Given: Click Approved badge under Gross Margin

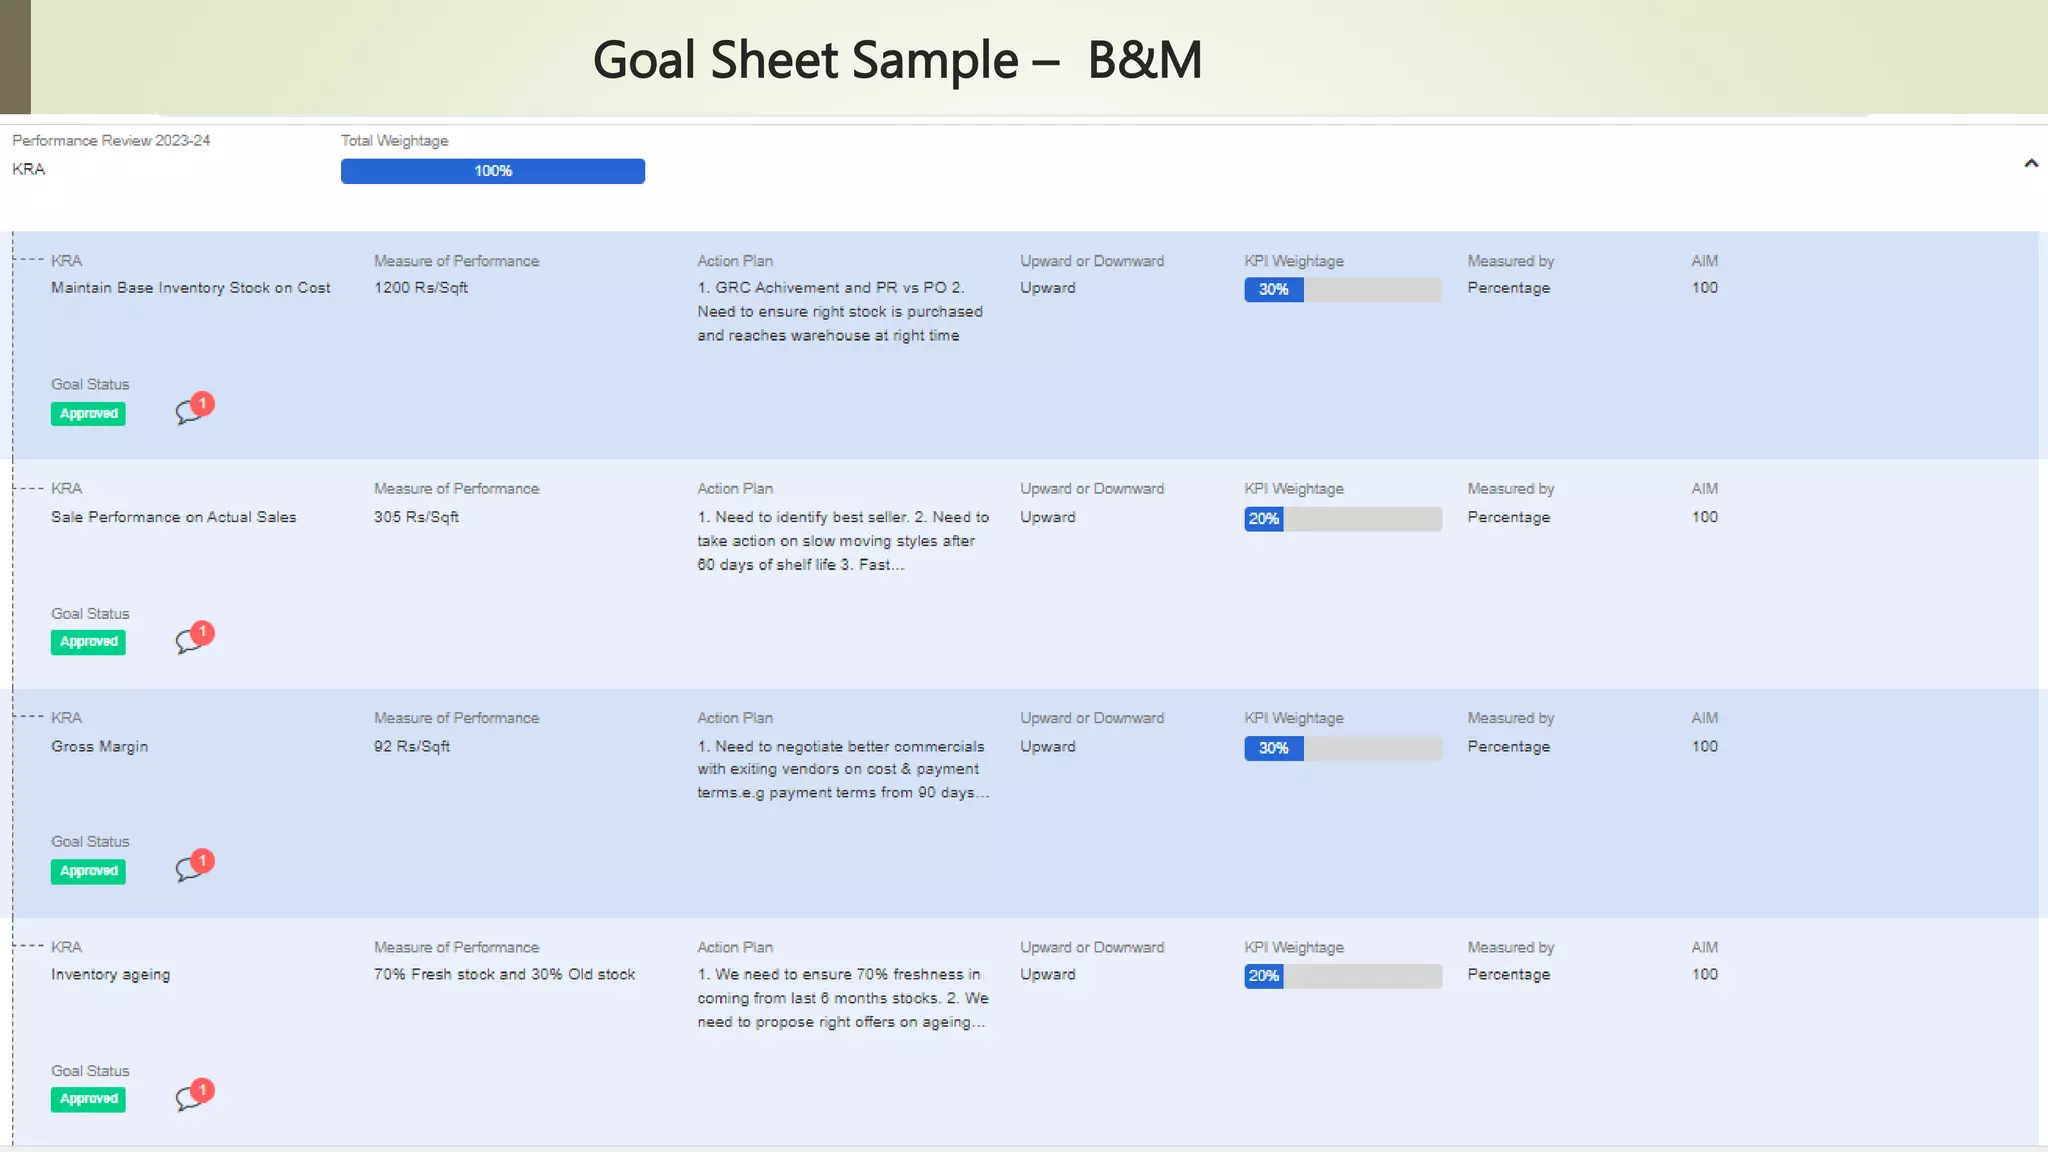Looking at the screenshot, I should 88,871.
